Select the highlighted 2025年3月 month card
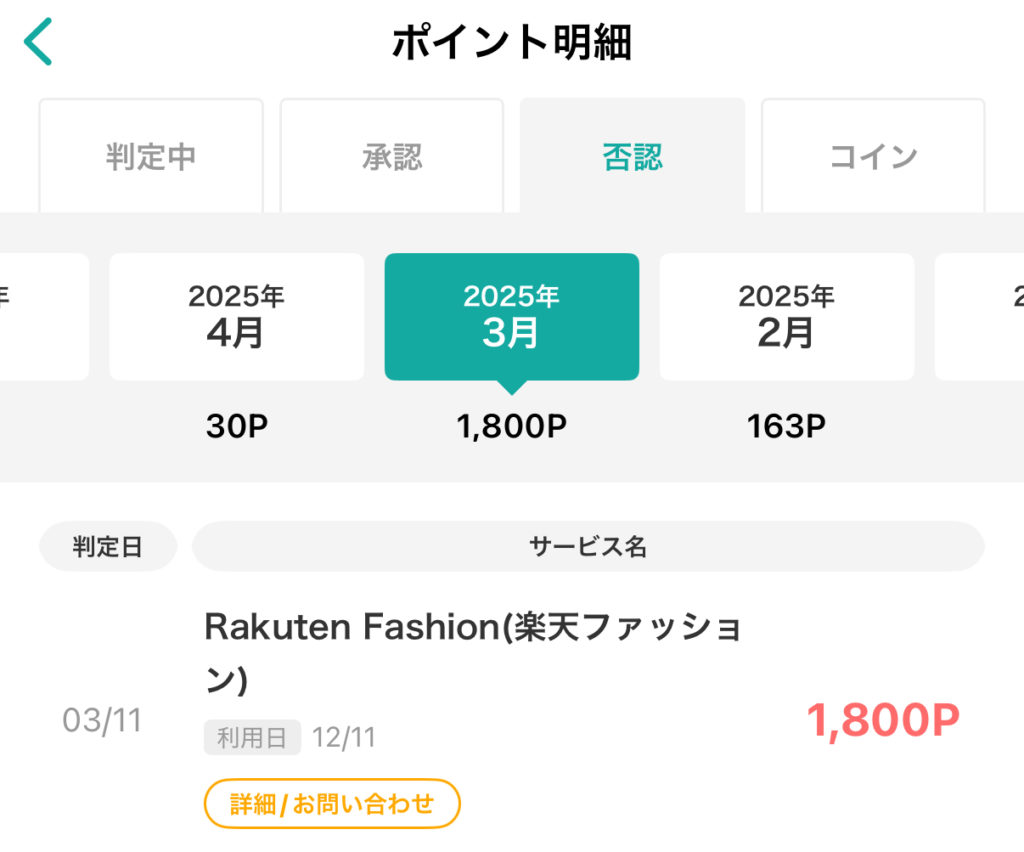The height and width of the screenshot is (852, 1024). [511, 316]
